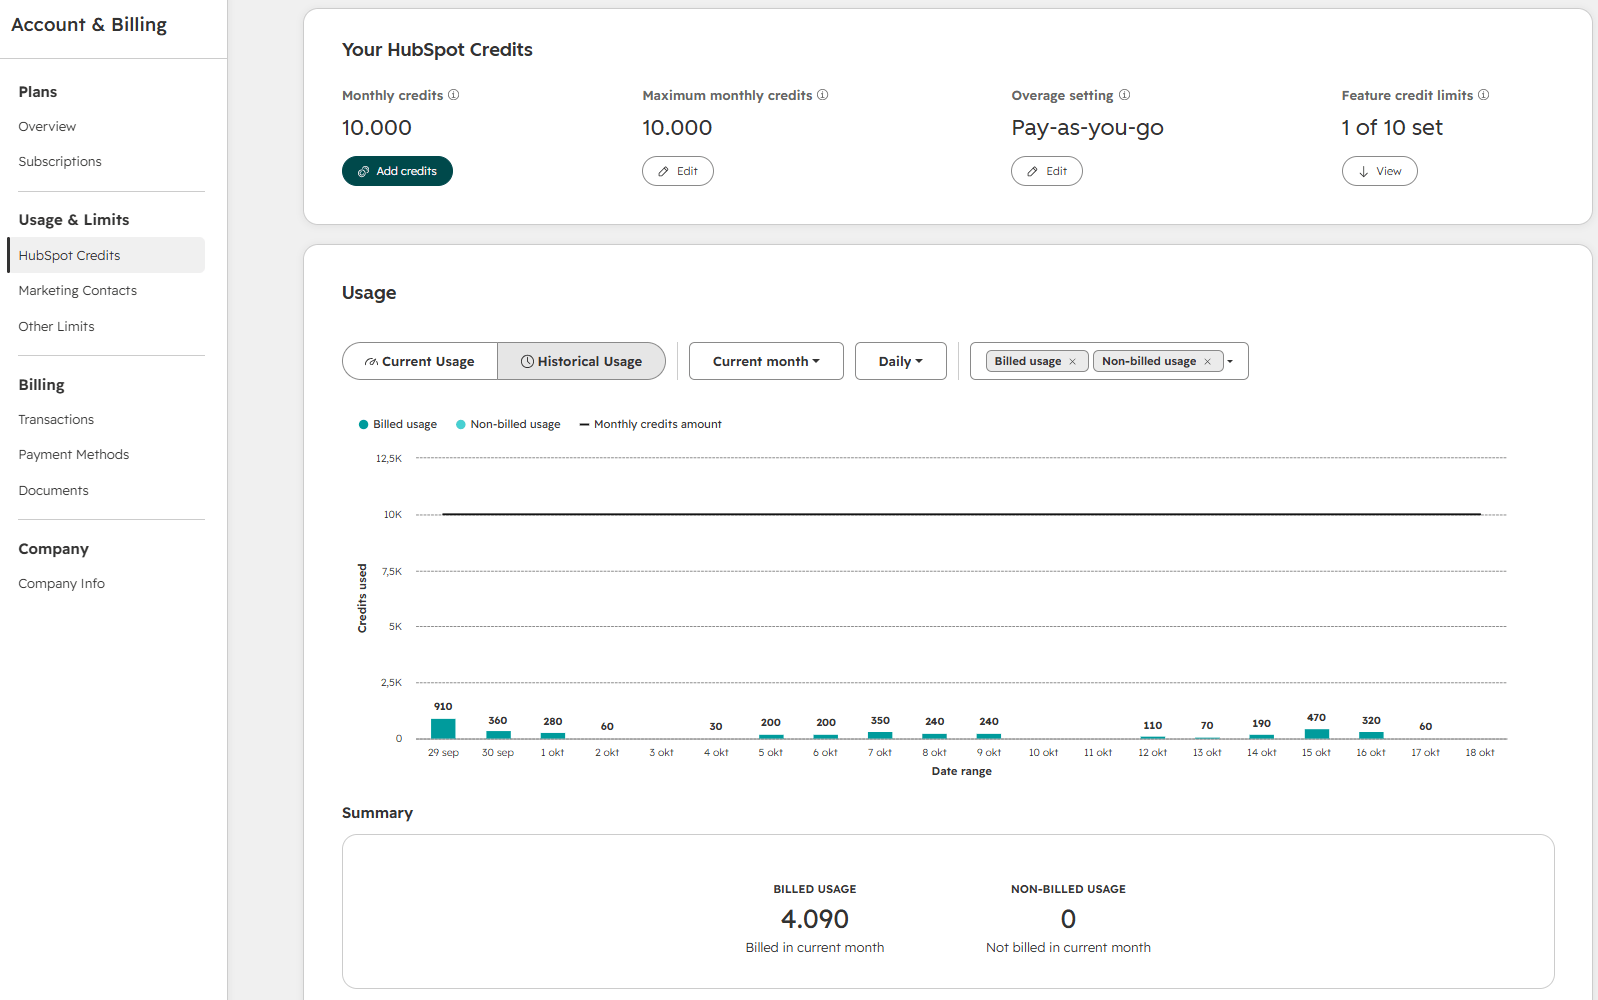Toggle the Billed usage legend item
The image size is (1598, 1000).
(x=398, y=424)
